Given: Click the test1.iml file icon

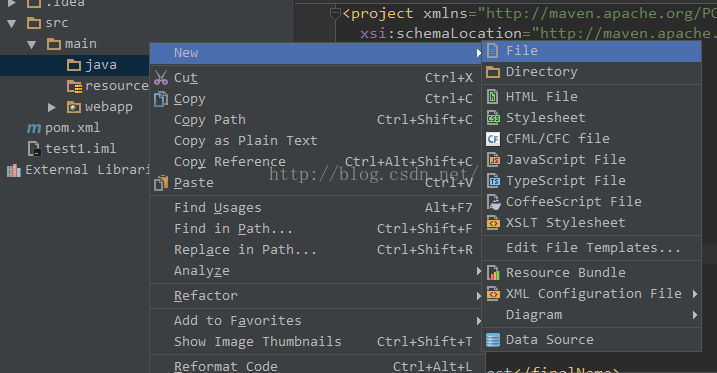Looking at the screenshot, I should [x=34, y=149].
